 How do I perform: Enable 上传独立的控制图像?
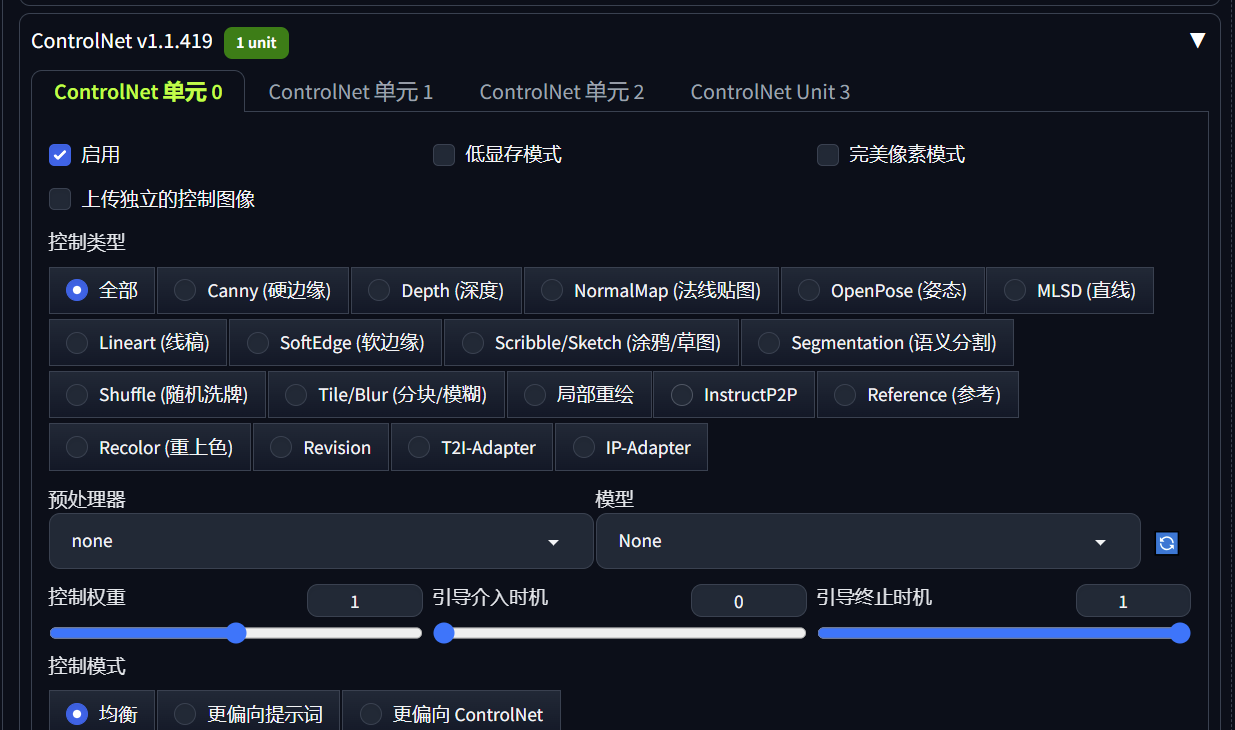60,199
